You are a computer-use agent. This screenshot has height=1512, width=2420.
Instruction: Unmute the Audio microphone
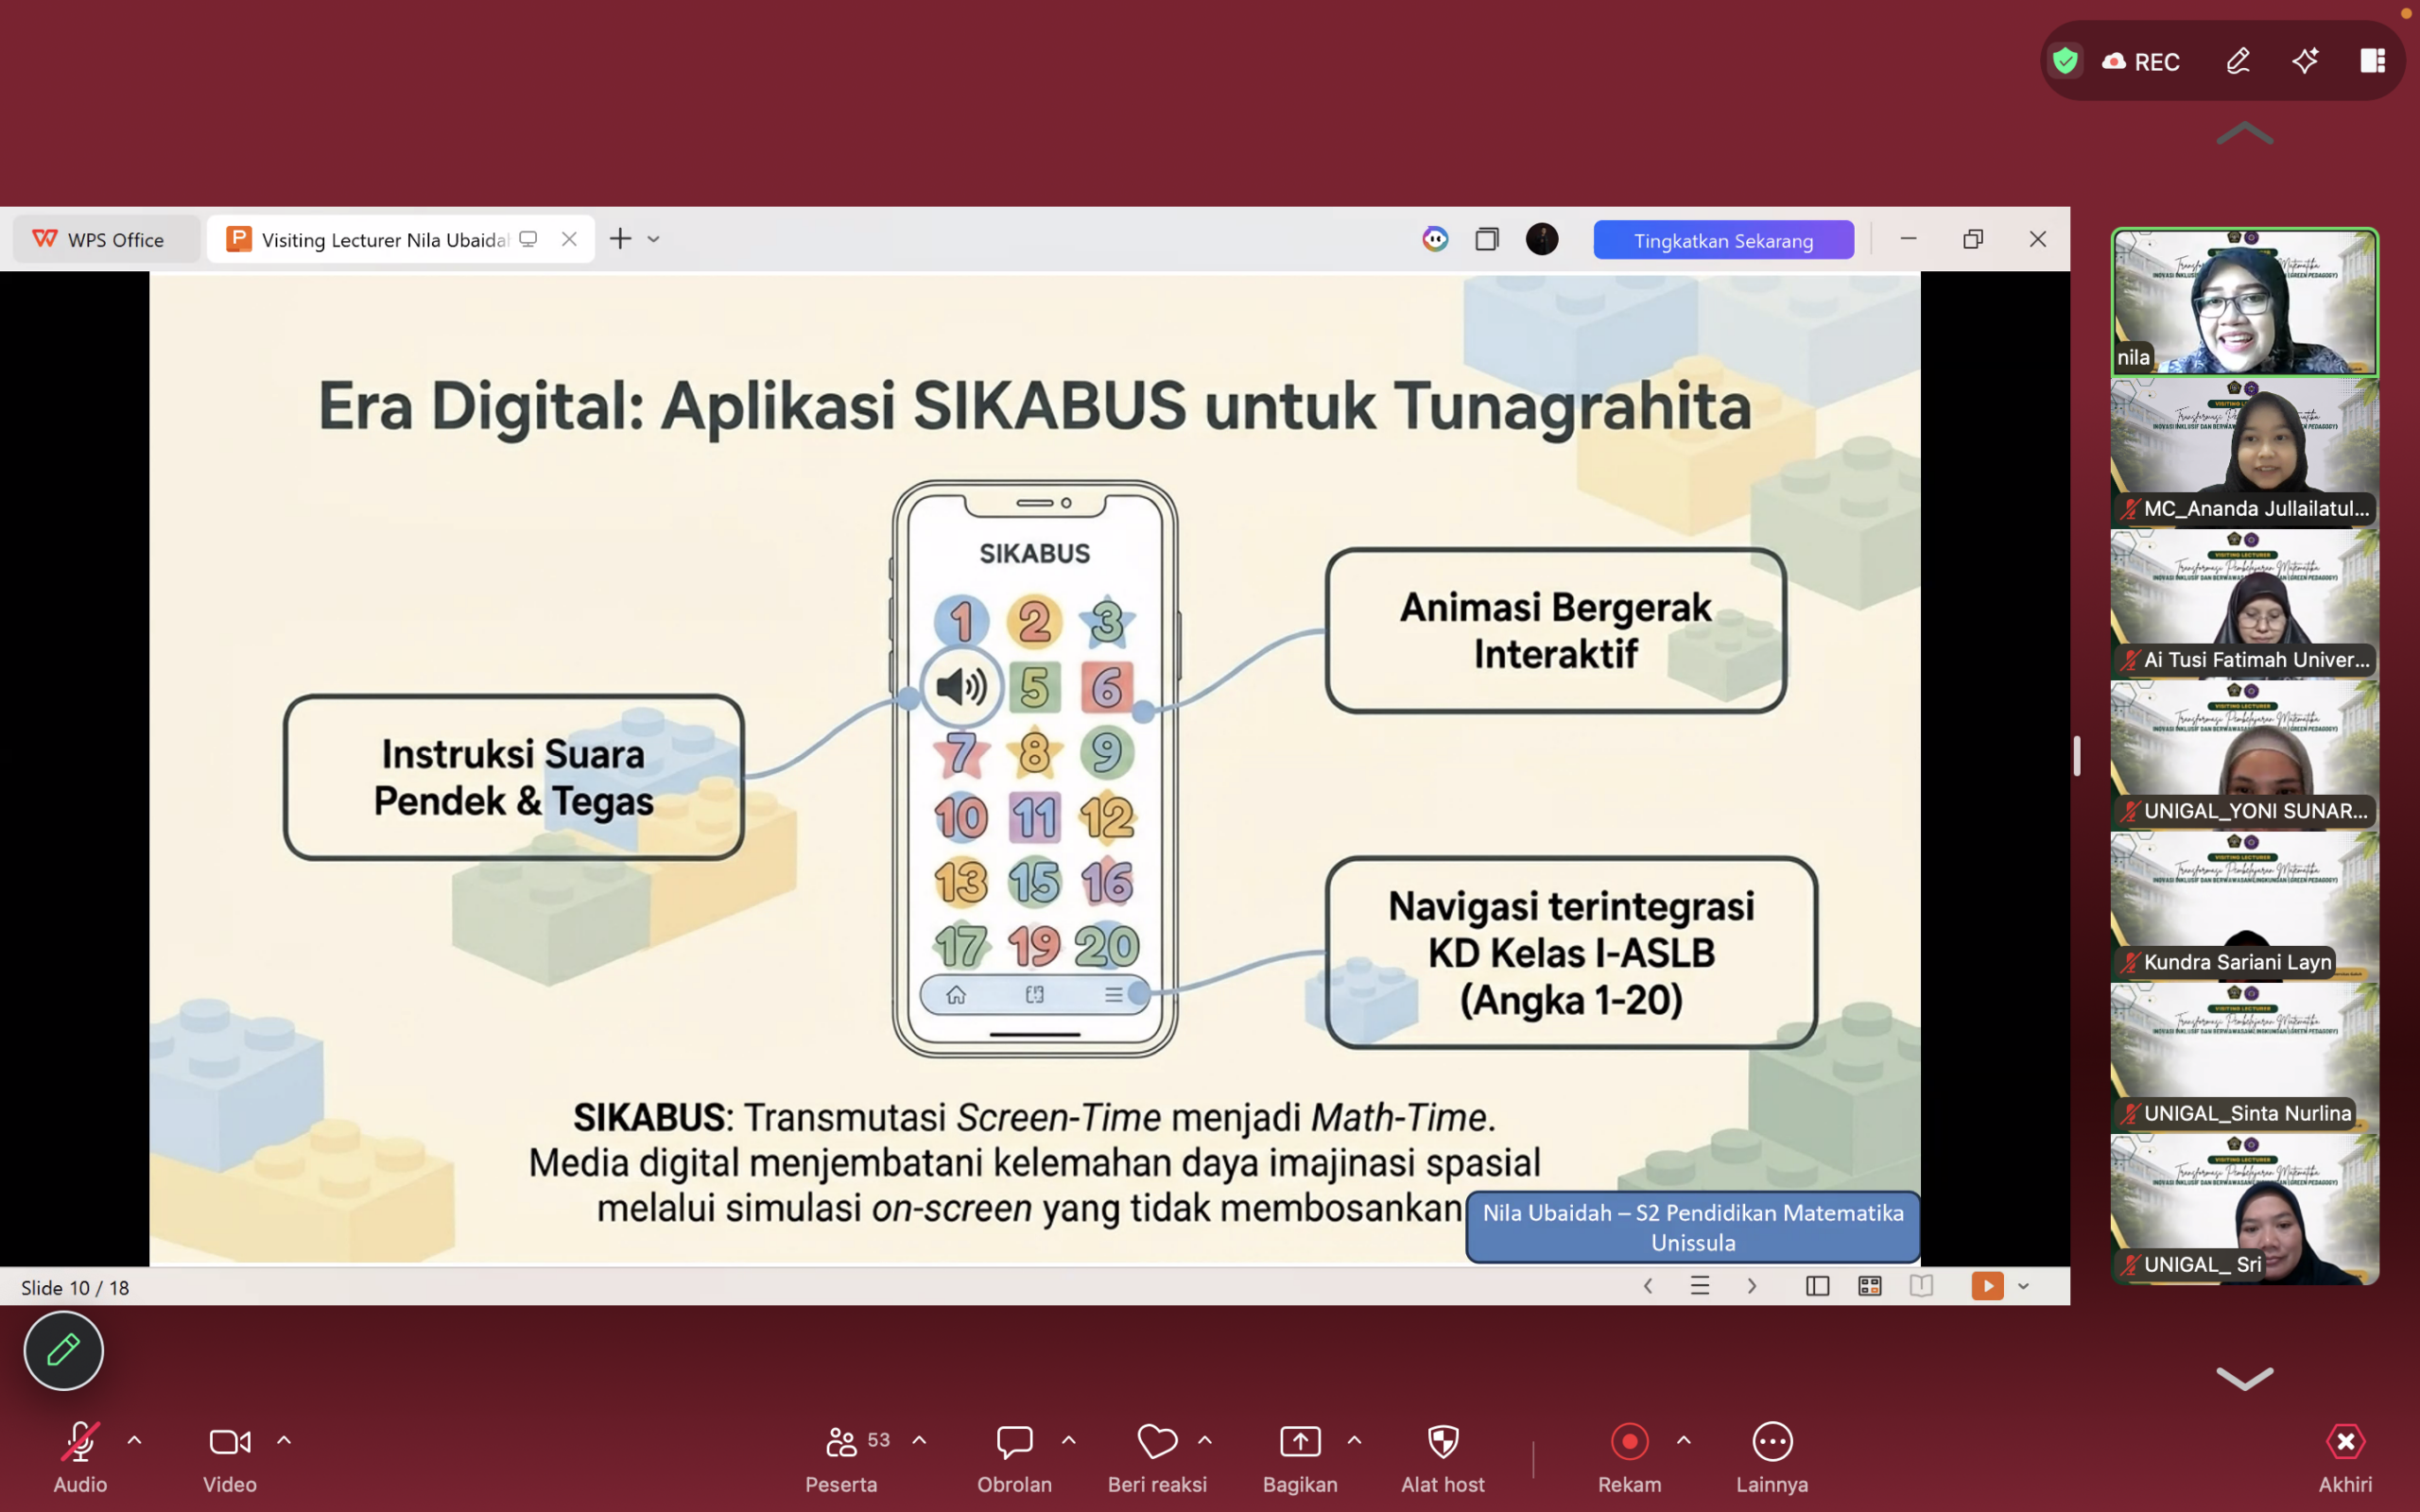(x=80, y=1456)
